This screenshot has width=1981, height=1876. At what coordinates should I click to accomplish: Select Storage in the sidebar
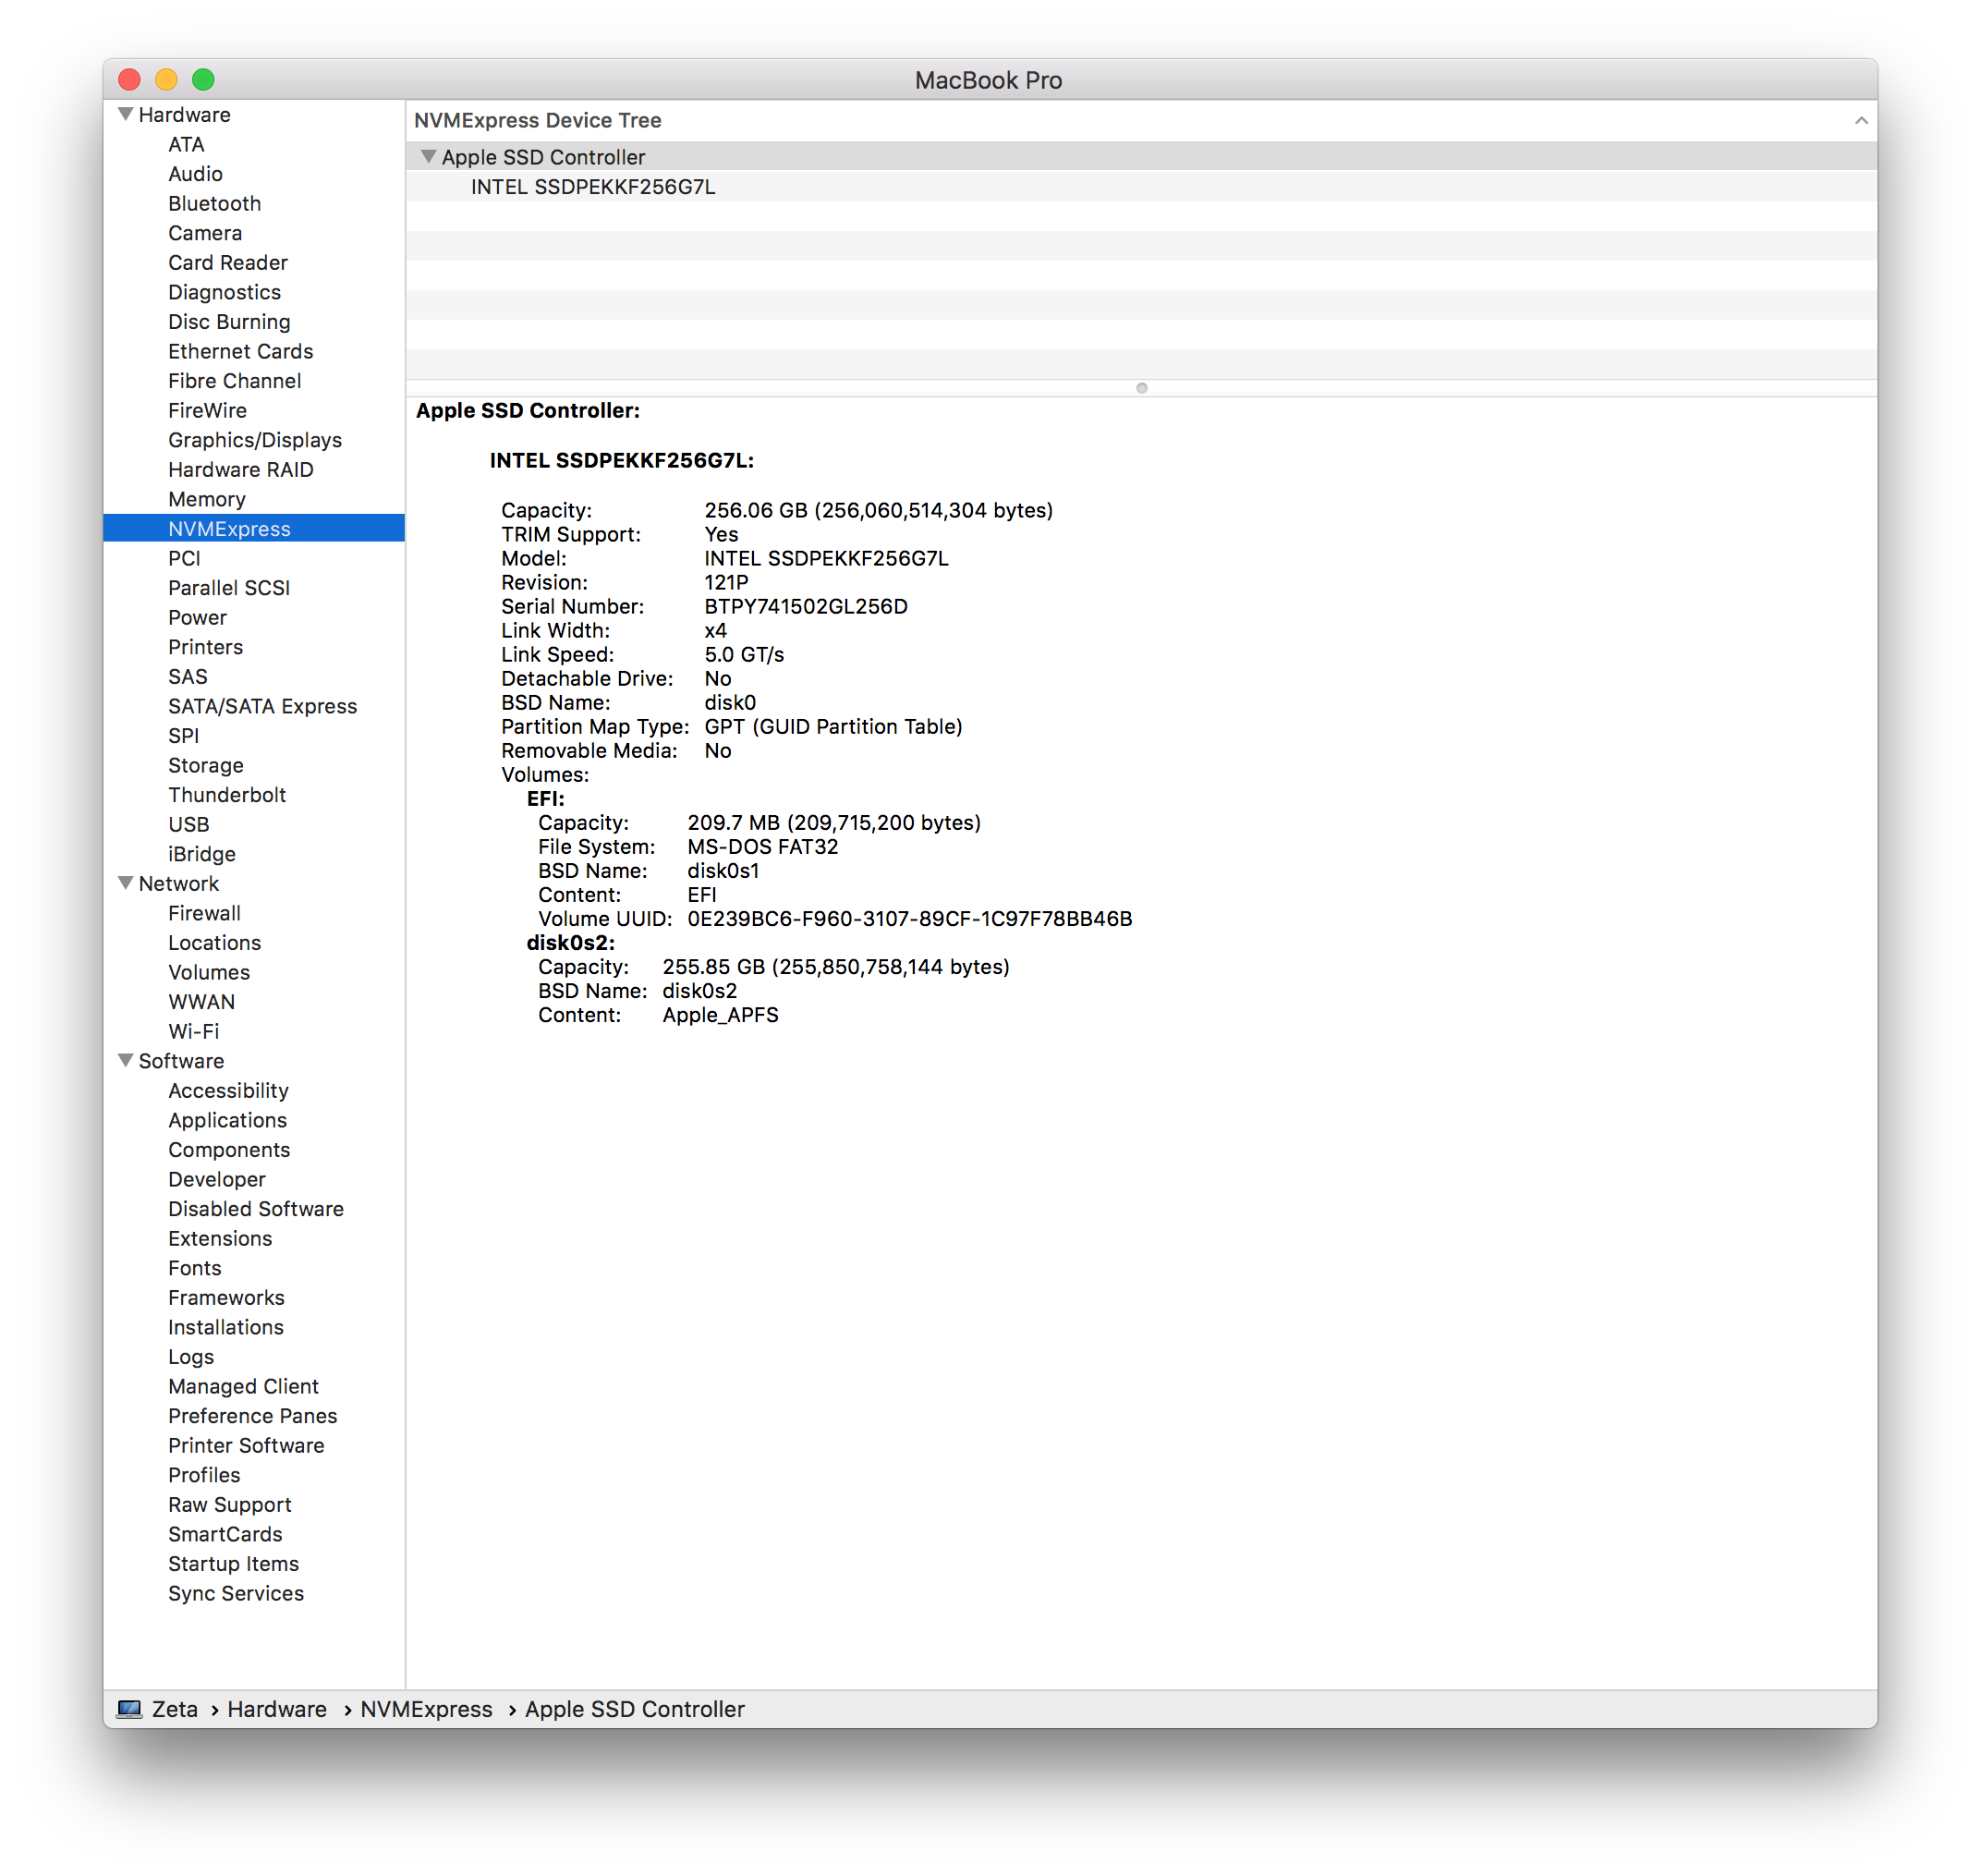205,765
